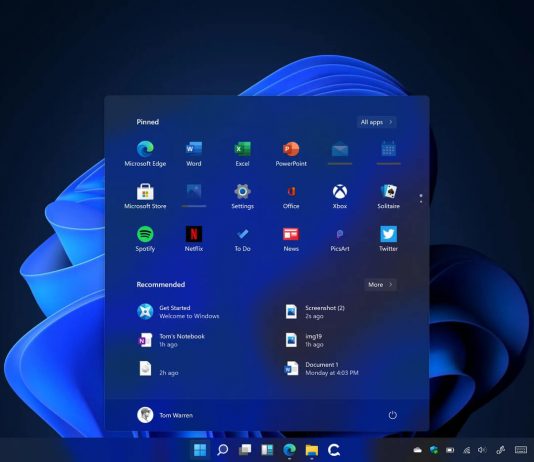Click the volume speaker tray icon
534x462 pixels.
pos(482,450)
